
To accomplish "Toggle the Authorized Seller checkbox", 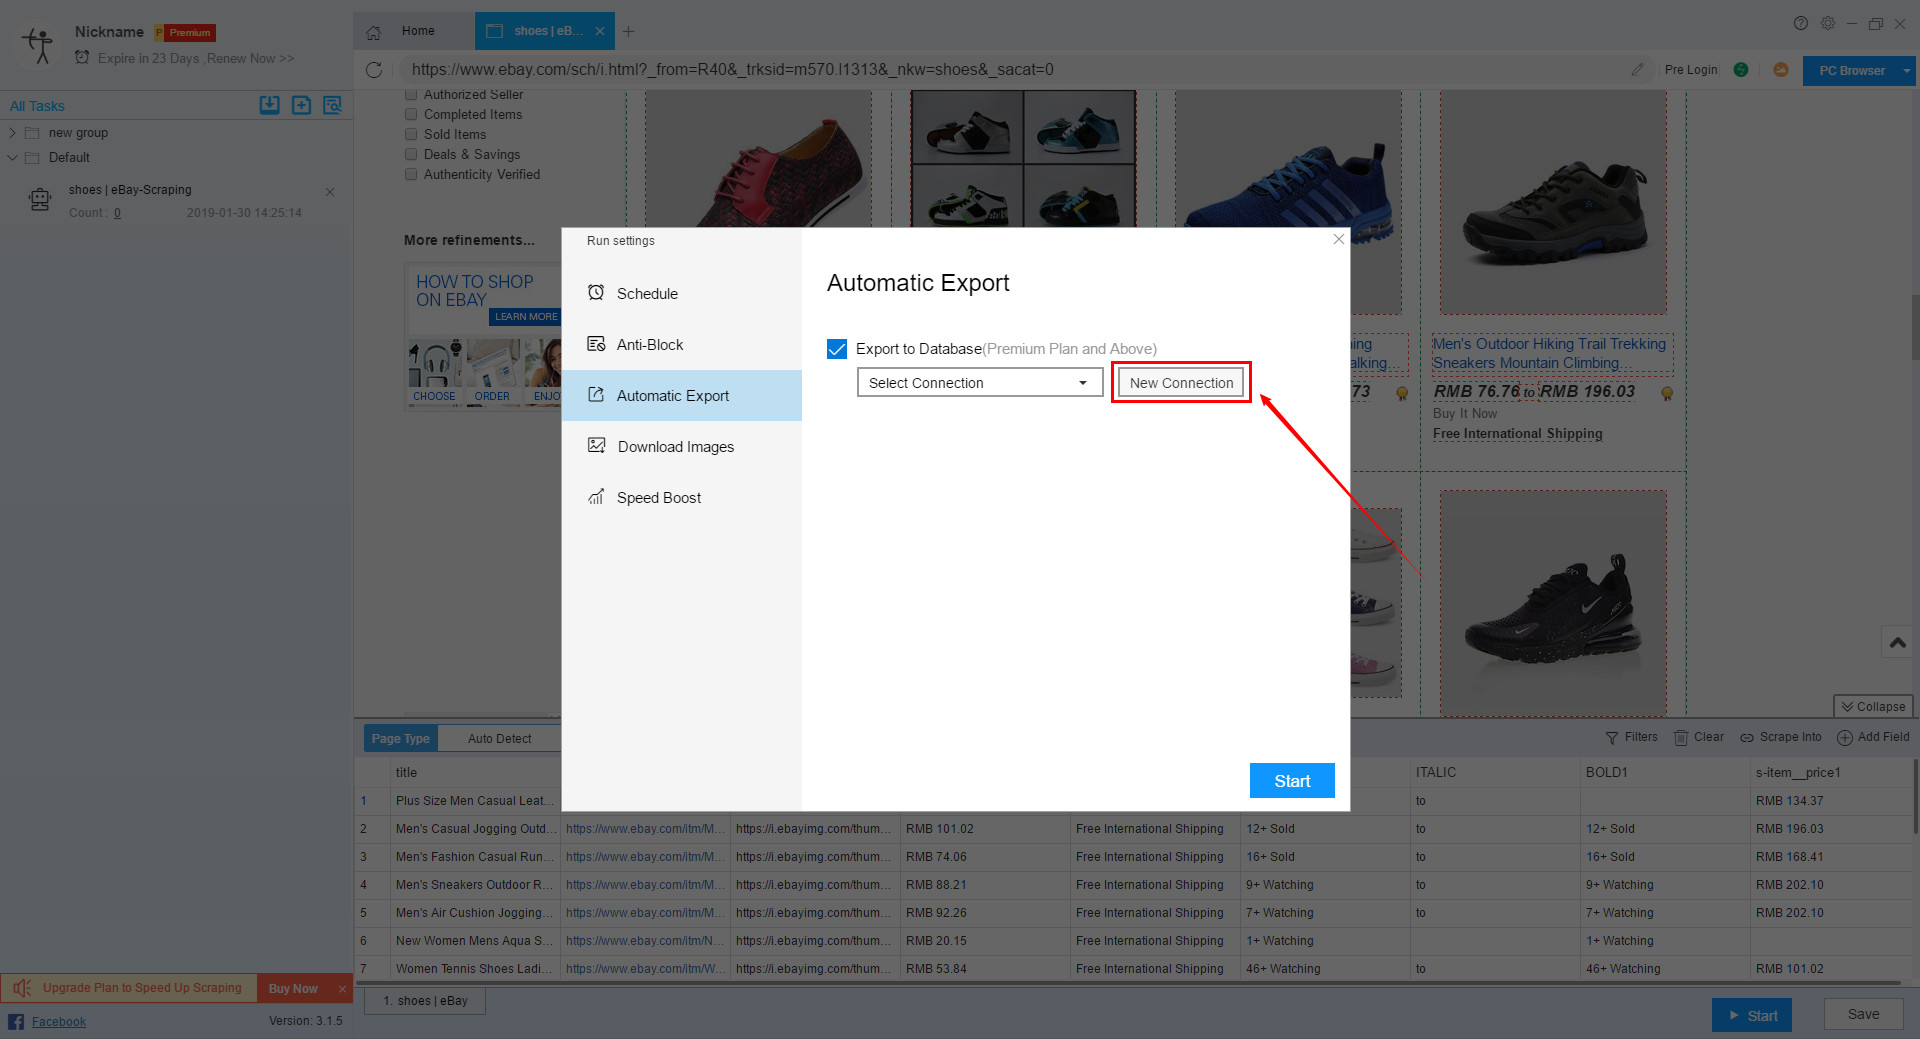I will pyautogui.click(x=411, y=95).
